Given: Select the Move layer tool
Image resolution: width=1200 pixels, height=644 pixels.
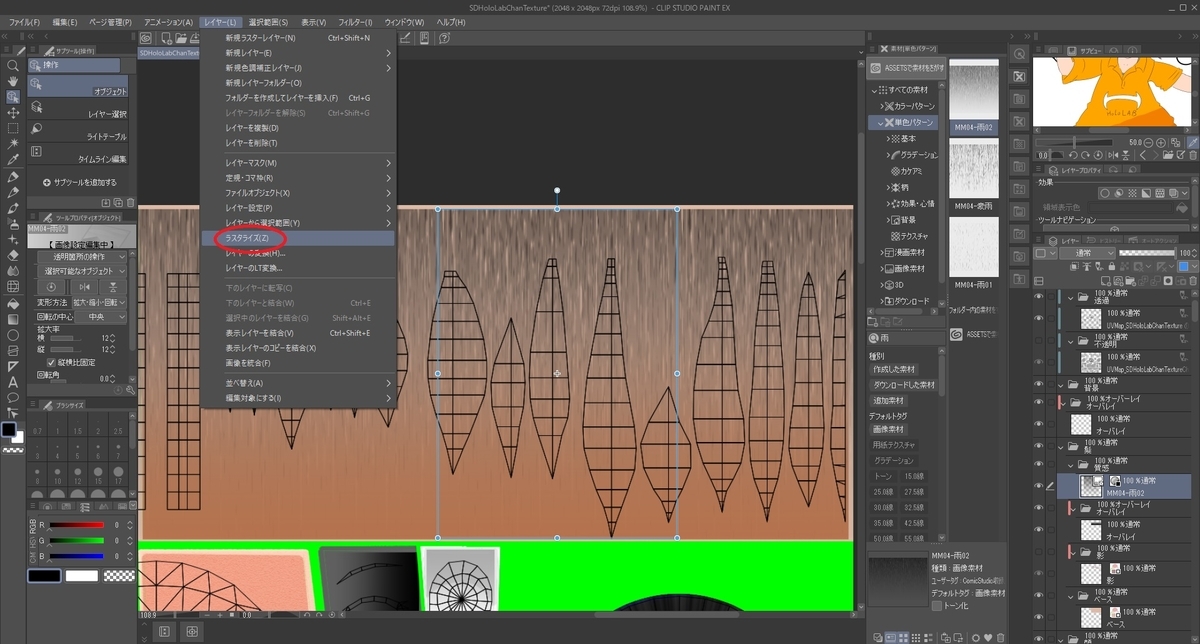Looking at the screenshot, I should tap(13, 113).
